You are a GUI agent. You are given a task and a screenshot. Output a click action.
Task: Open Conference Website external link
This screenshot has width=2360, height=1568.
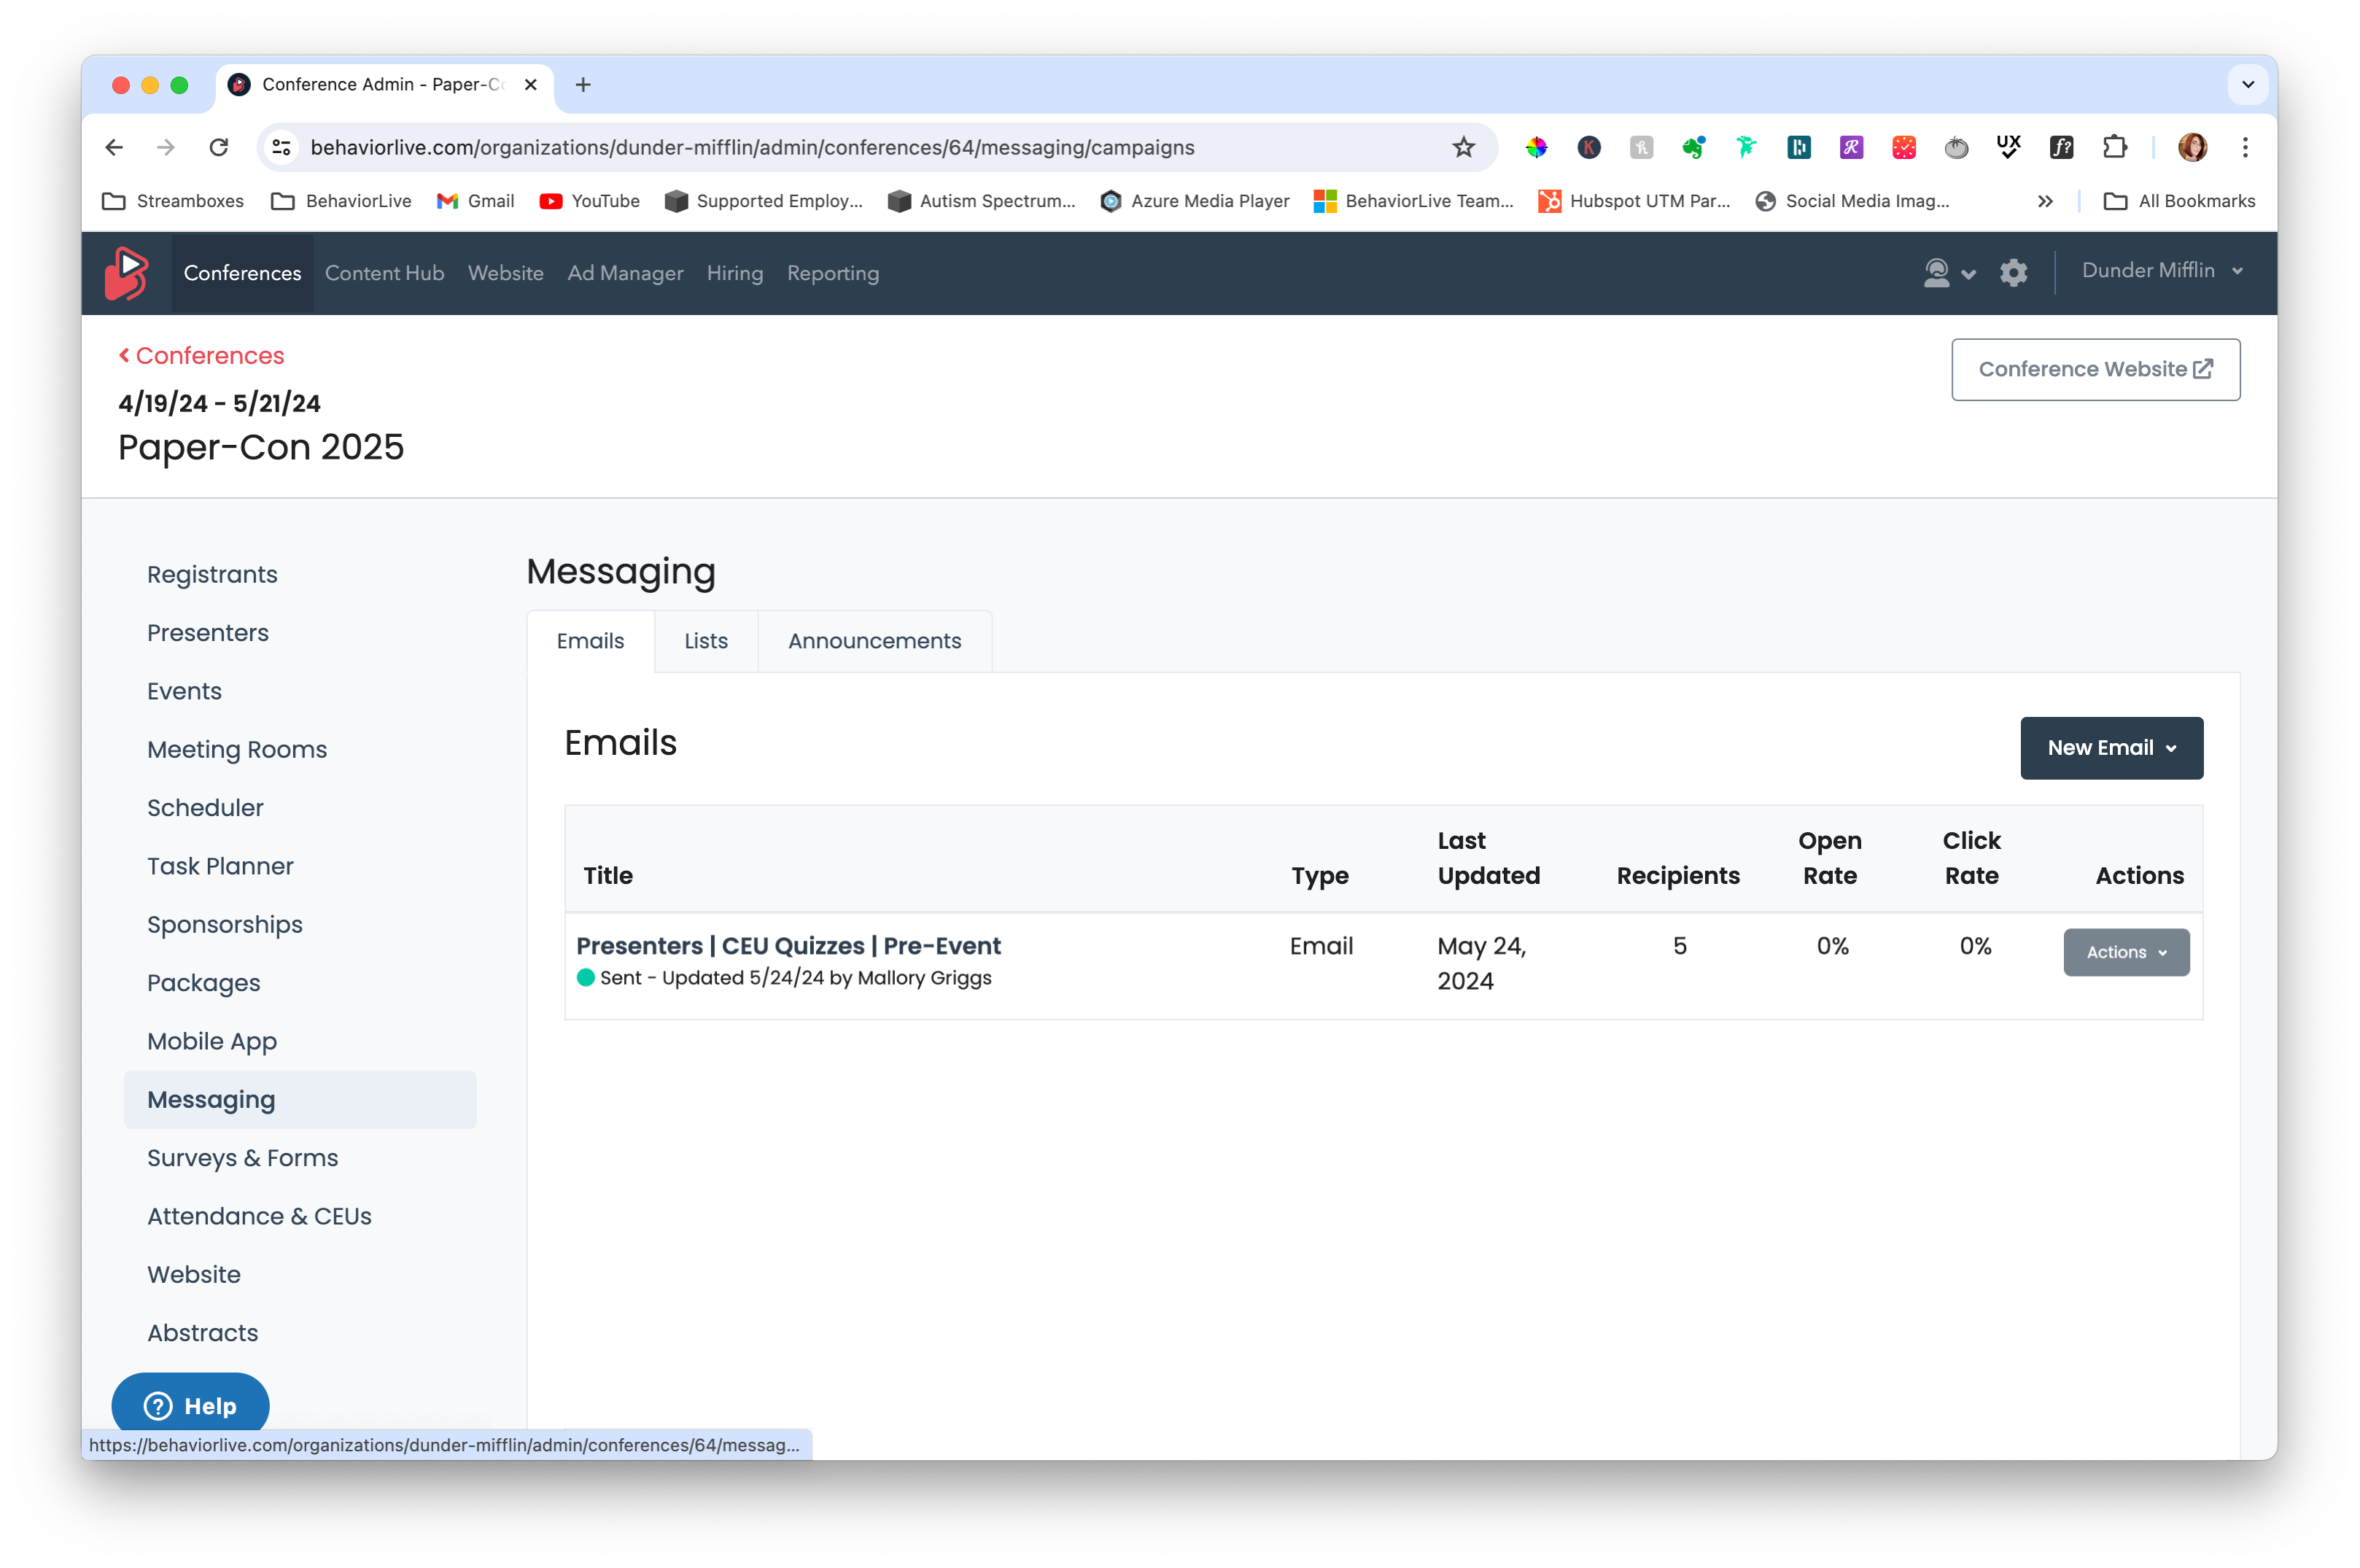[2095, 370]
